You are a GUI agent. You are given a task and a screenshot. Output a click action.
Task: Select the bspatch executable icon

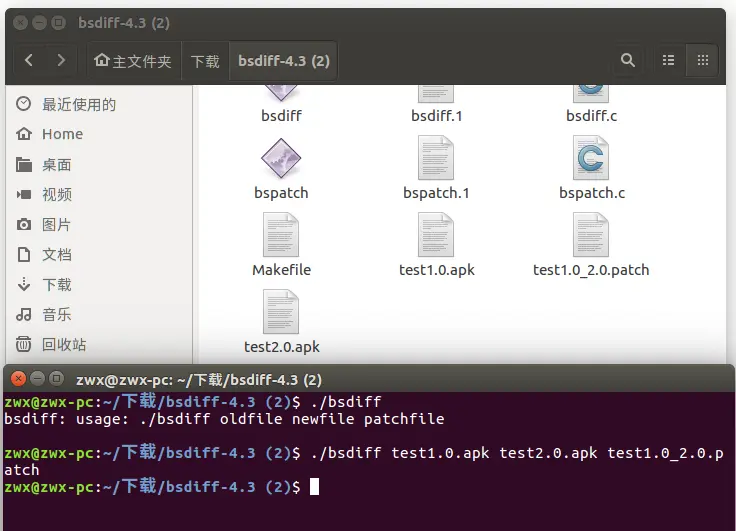(281, 158)
